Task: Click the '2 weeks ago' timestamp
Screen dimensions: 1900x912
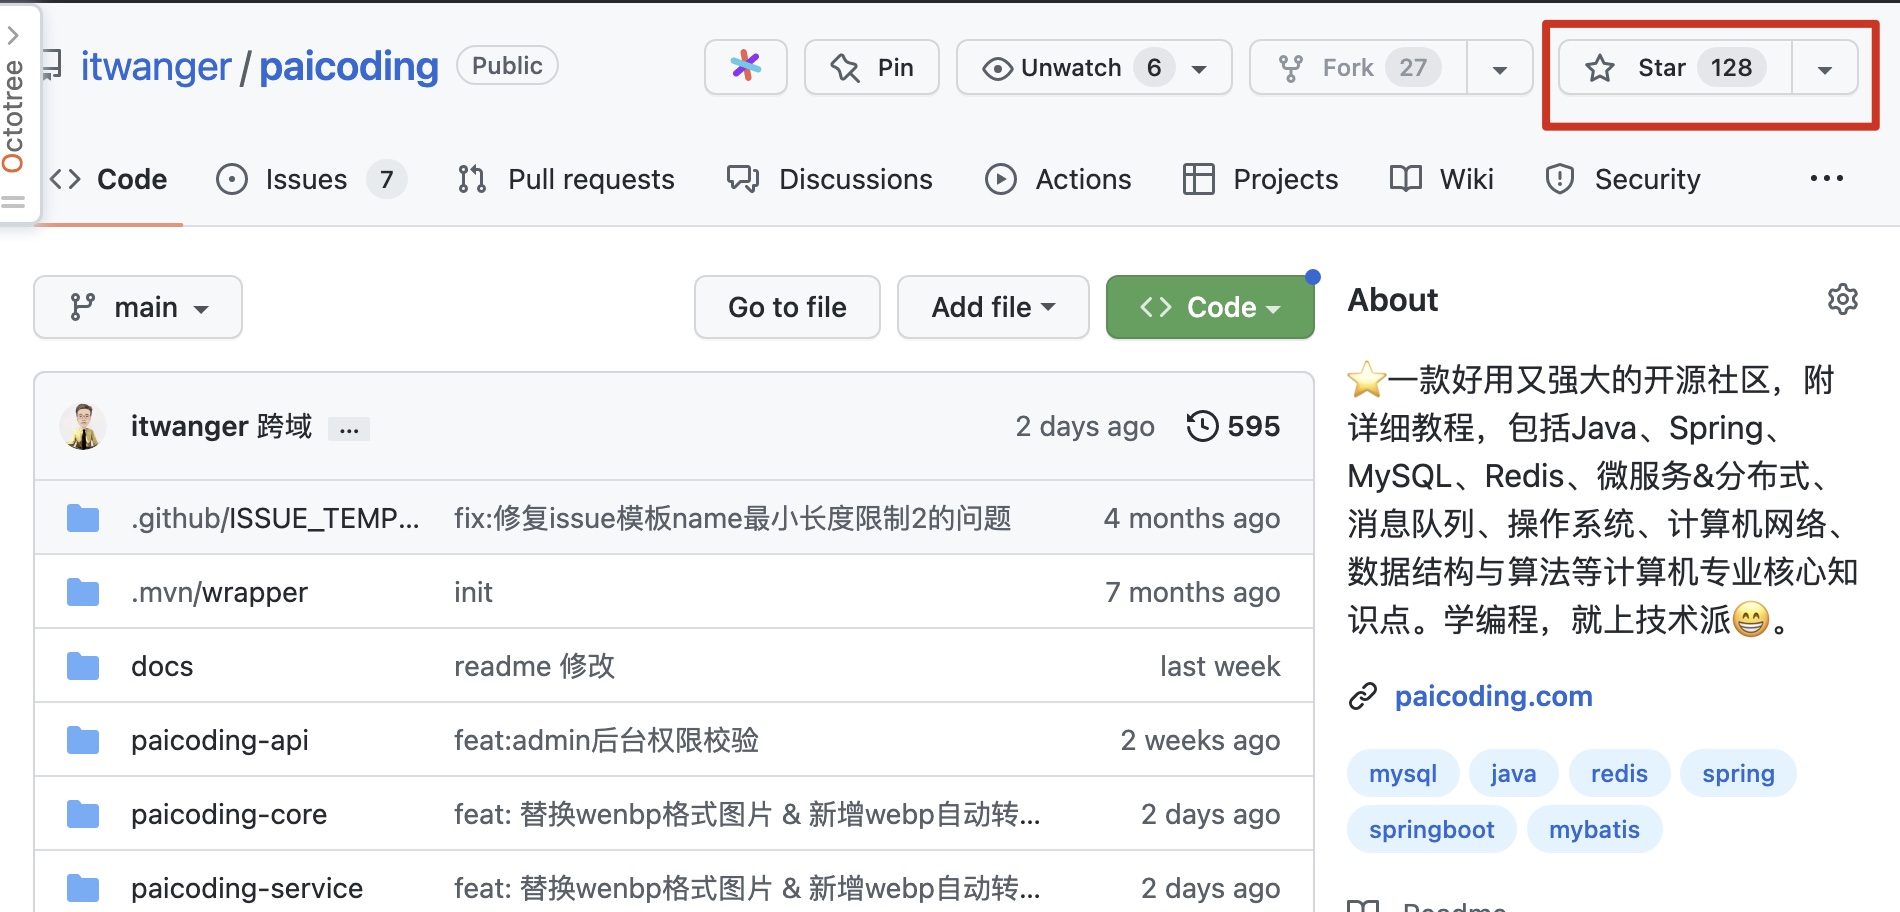Action: tap(1200, 740)
